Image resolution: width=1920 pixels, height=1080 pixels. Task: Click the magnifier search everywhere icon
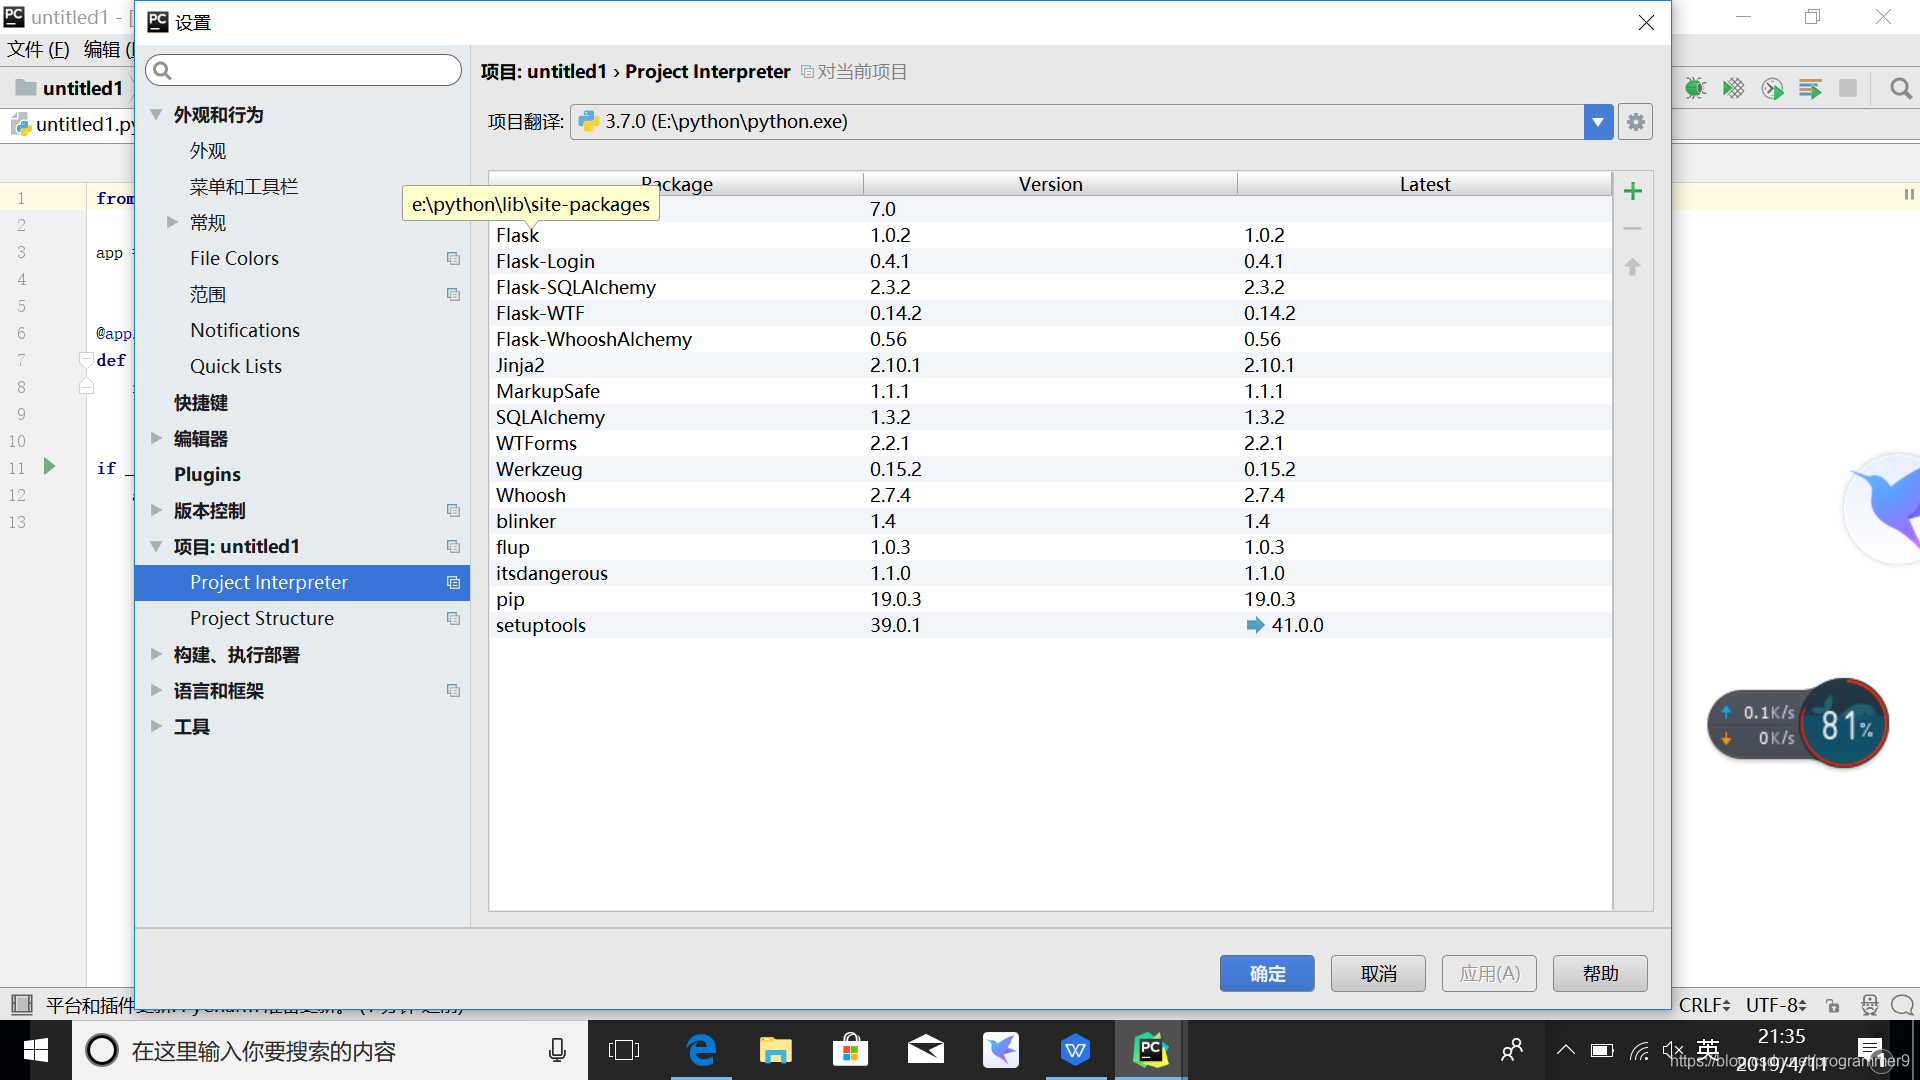click(x=1900, y=88)
